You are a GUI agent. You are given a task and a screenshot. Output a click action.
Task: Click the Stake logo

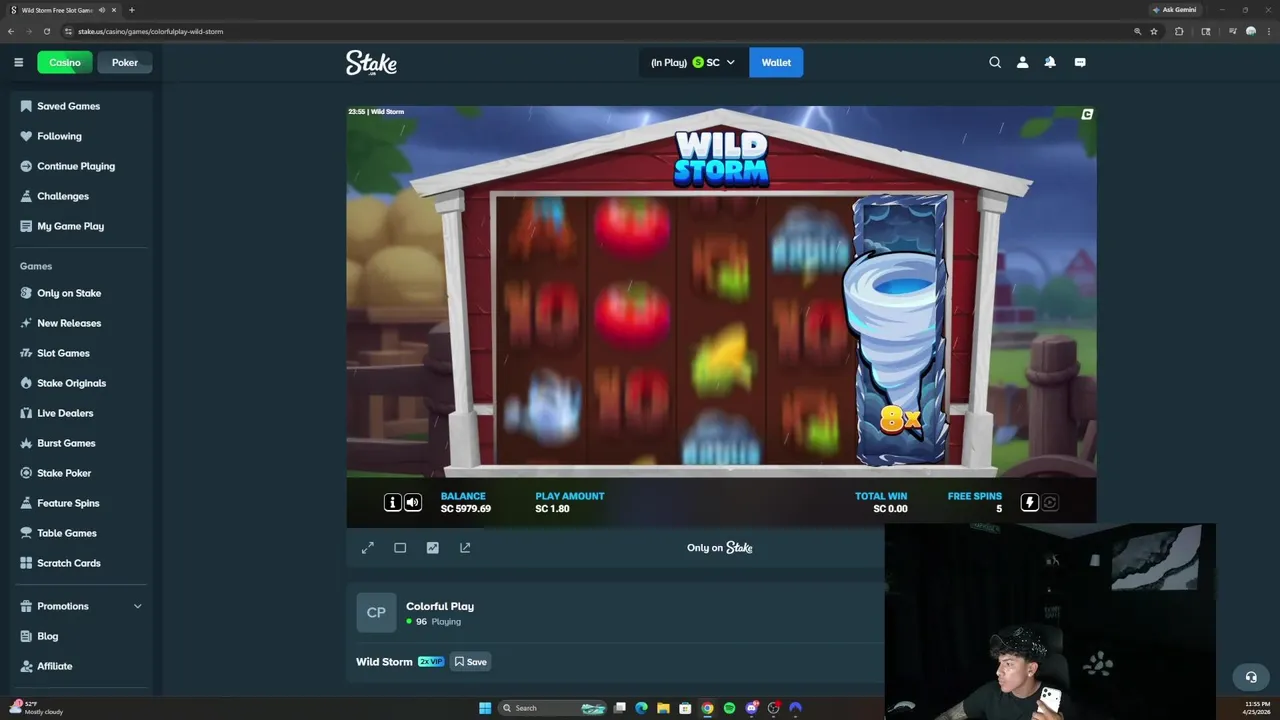371,62
